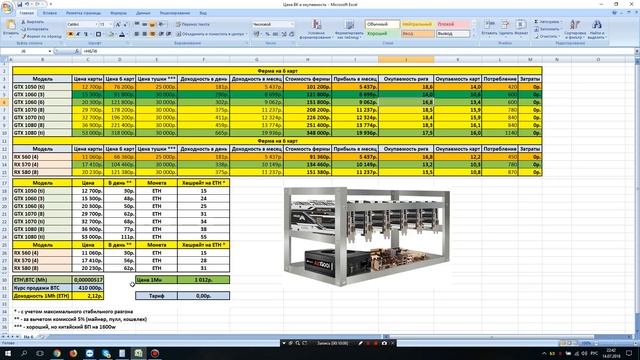Center cell text horizontally
The height and width of the screenshot is (360, 640).
pos(144,34)
